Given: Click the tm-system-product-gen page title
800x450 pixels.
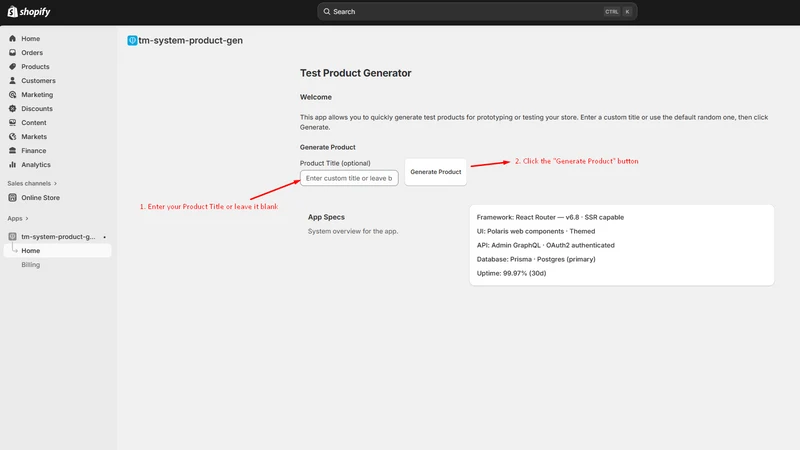Looking at the screenshot, I should click(190, 40).
